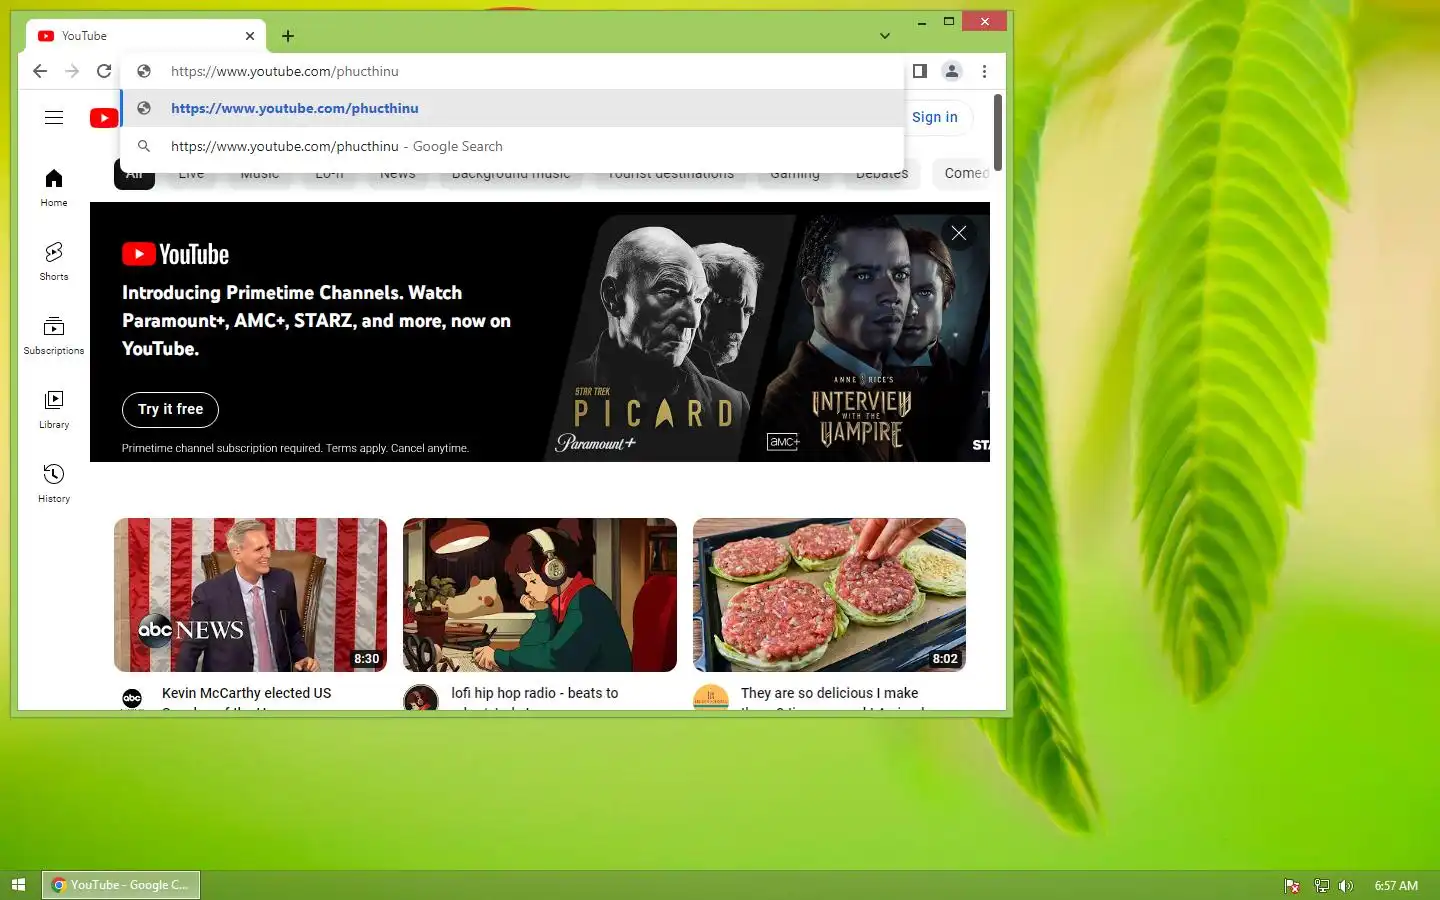Select YouTube - Google Chrome taskbar button
This screenshot has width=1440, height=900.
121,885
